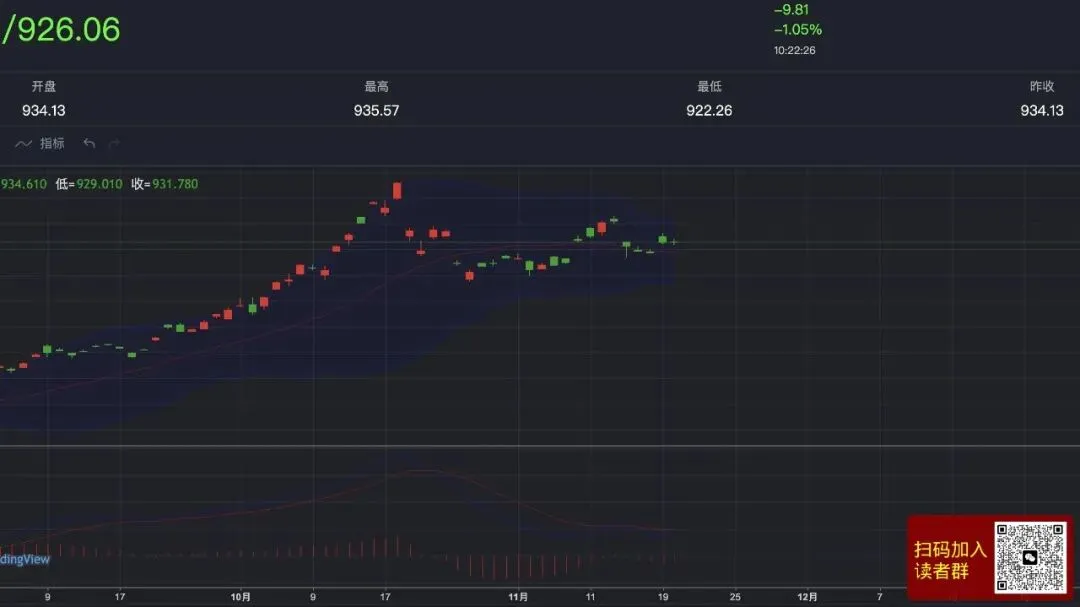Click the price change -9.81
This screenshot has height=607, width=1080.
click(x=791, y=10)
